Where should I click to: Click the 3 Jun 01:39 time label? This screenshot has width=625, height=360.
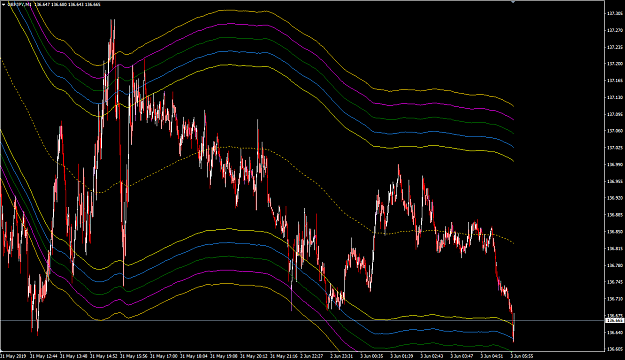pyautogui.click(x=402, y=356)
